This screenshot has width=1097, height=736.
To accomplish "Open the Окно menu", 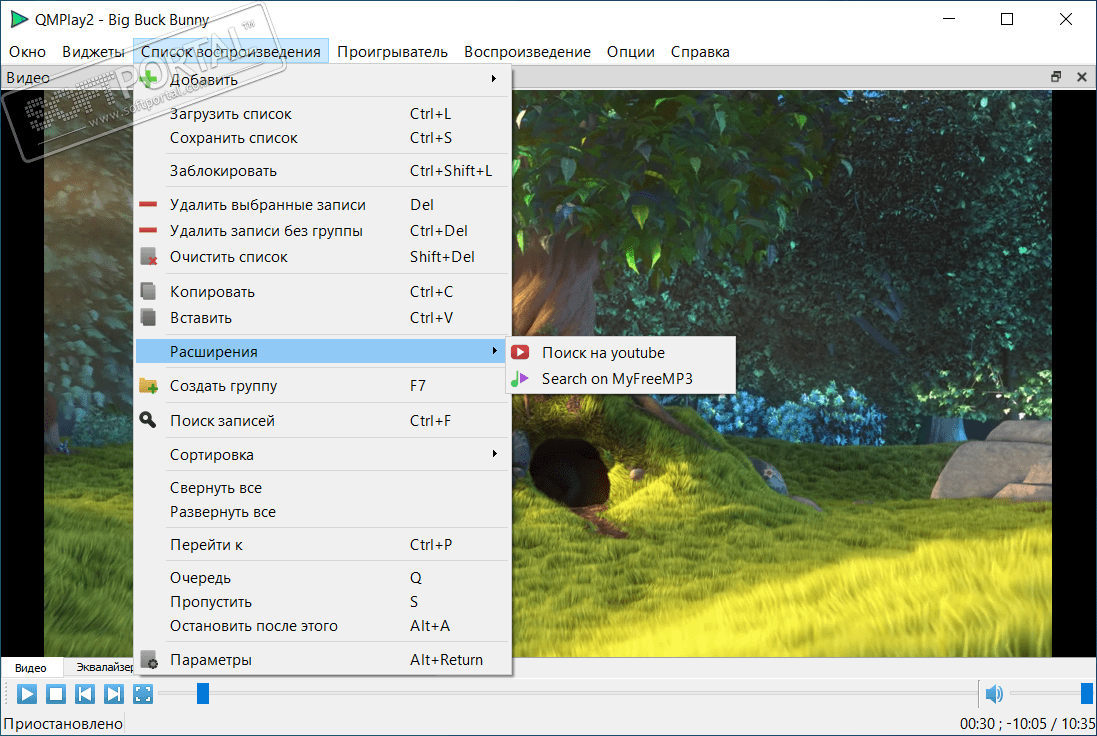I will (27, 52).
